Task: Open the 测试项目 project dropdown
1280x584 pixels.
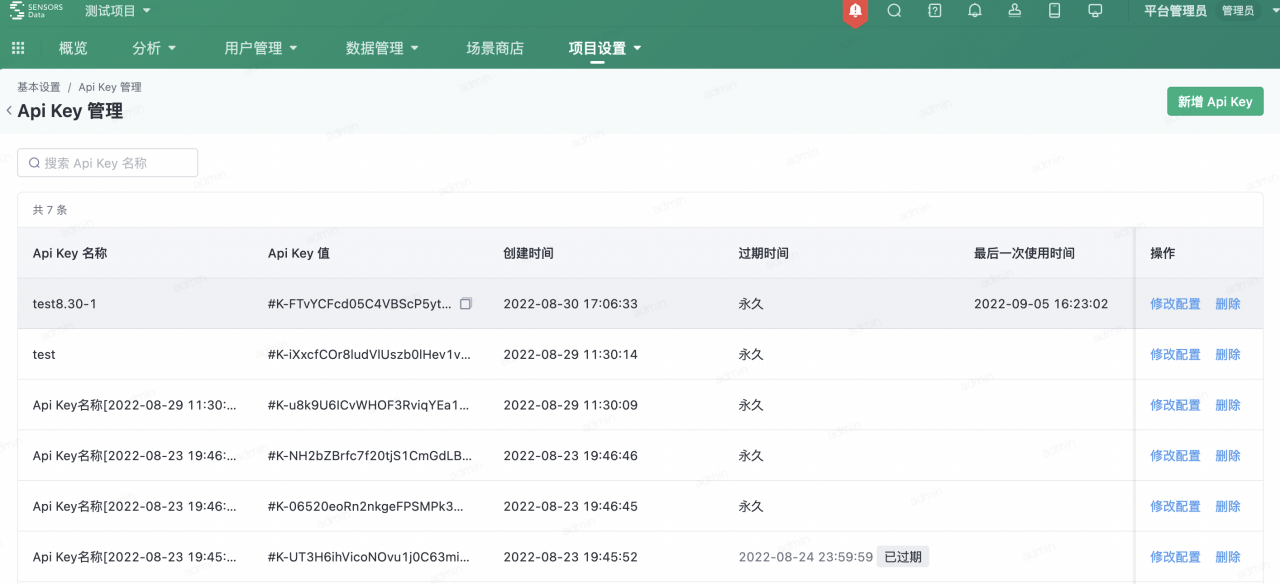Action: pos(118,11)
